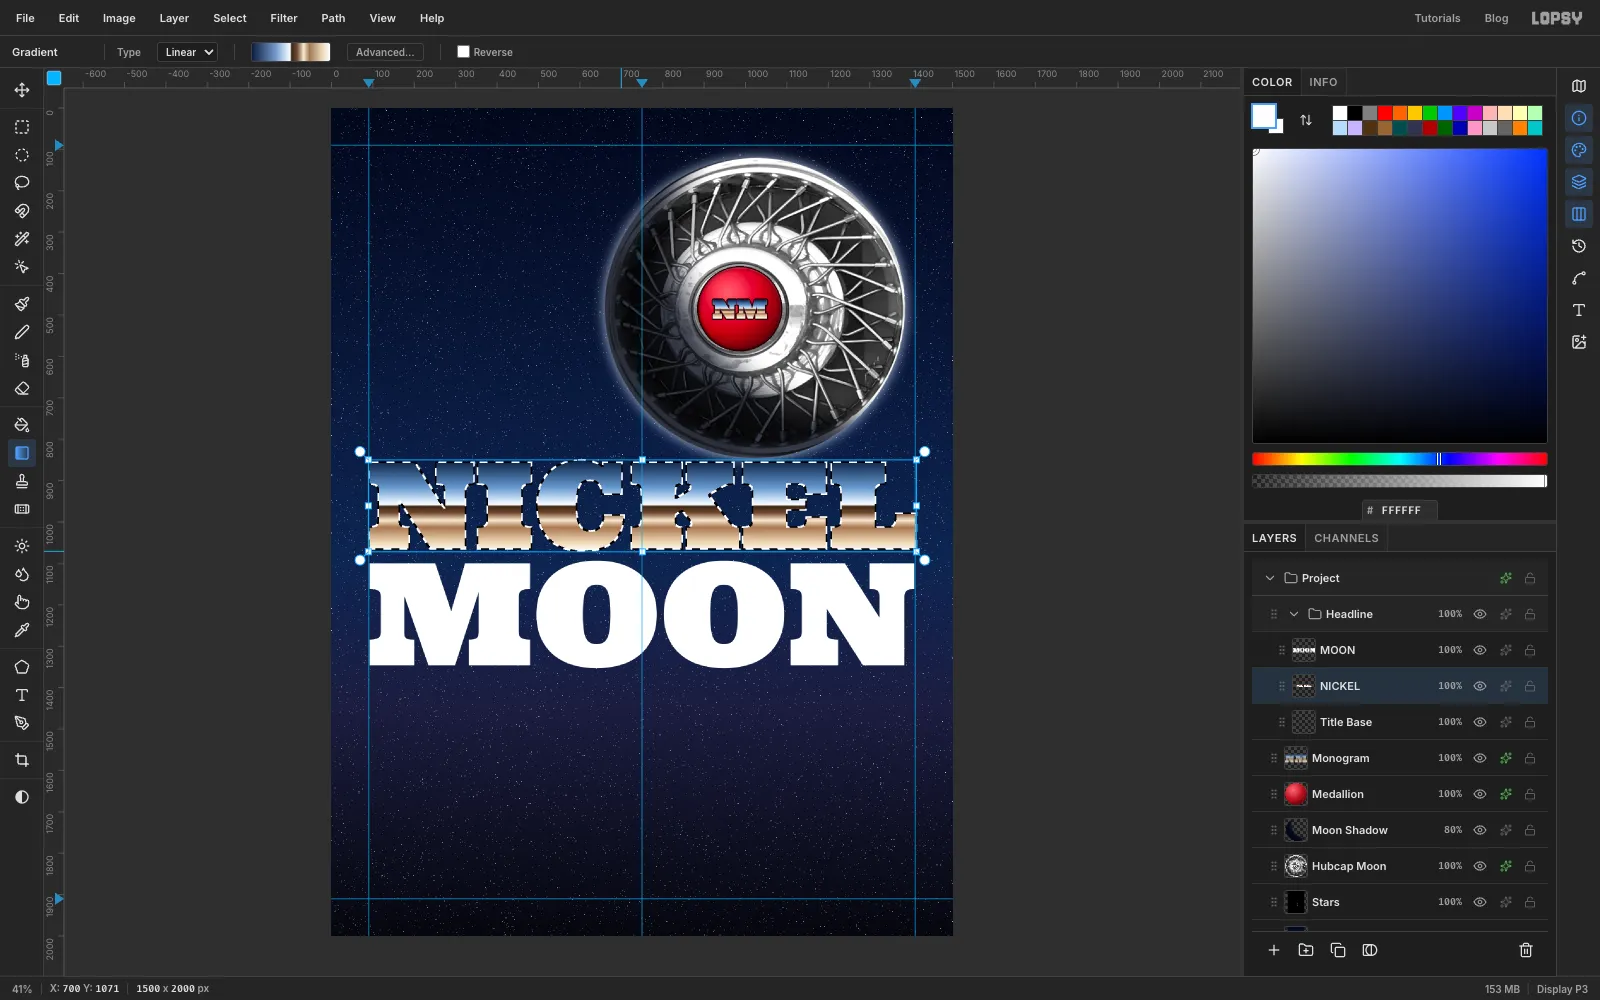Select the Text tool in left toolbar
The width and height of the screenshot is (1600, 1000).
click(x=22, y=695)
